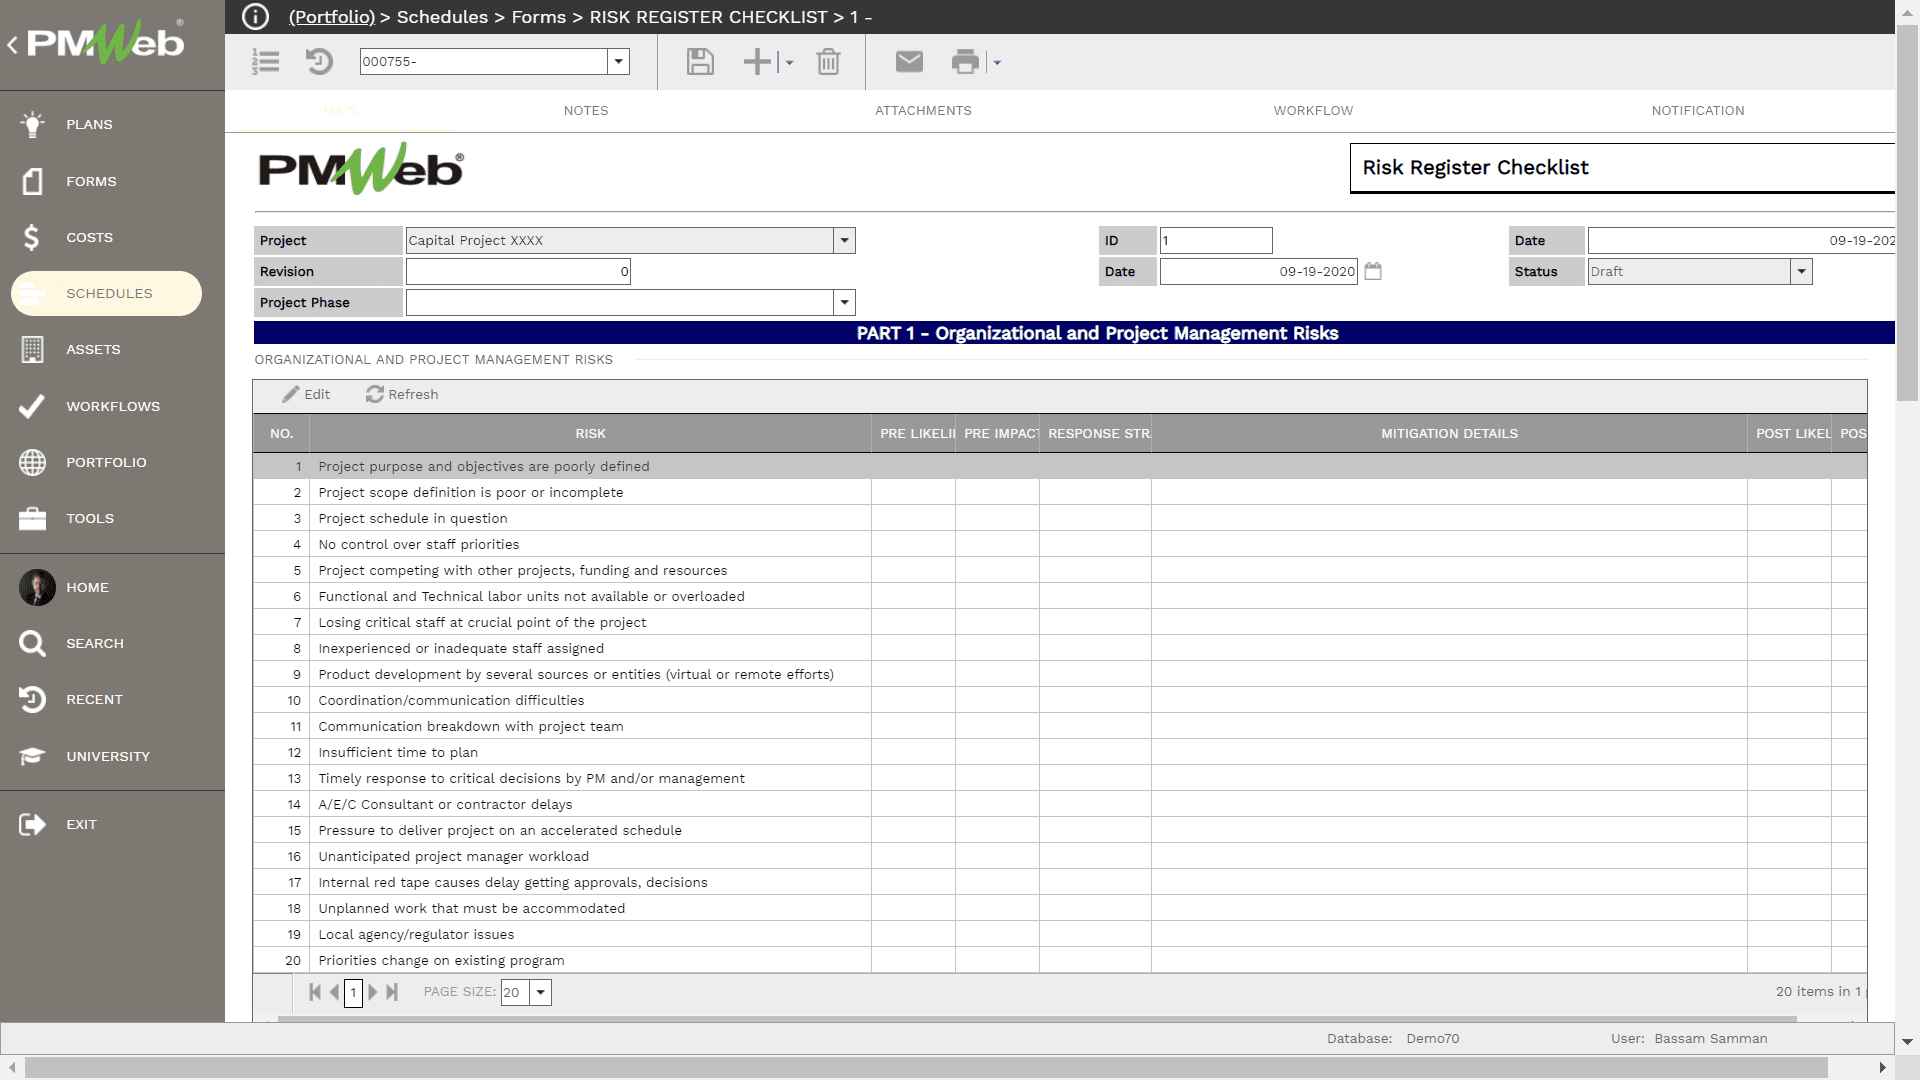Click the record number field 000755

point(483,61)
